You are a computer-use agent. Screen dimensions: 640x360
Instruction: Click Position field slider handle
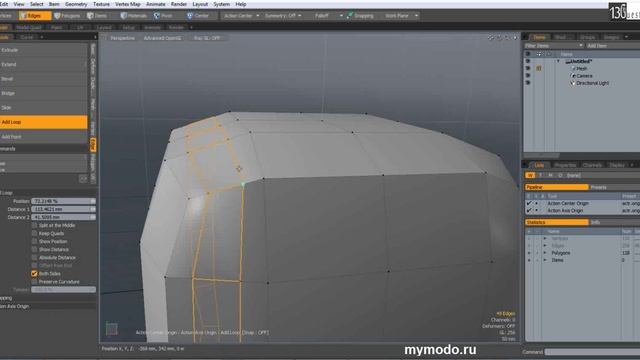[x=93, y=201]
